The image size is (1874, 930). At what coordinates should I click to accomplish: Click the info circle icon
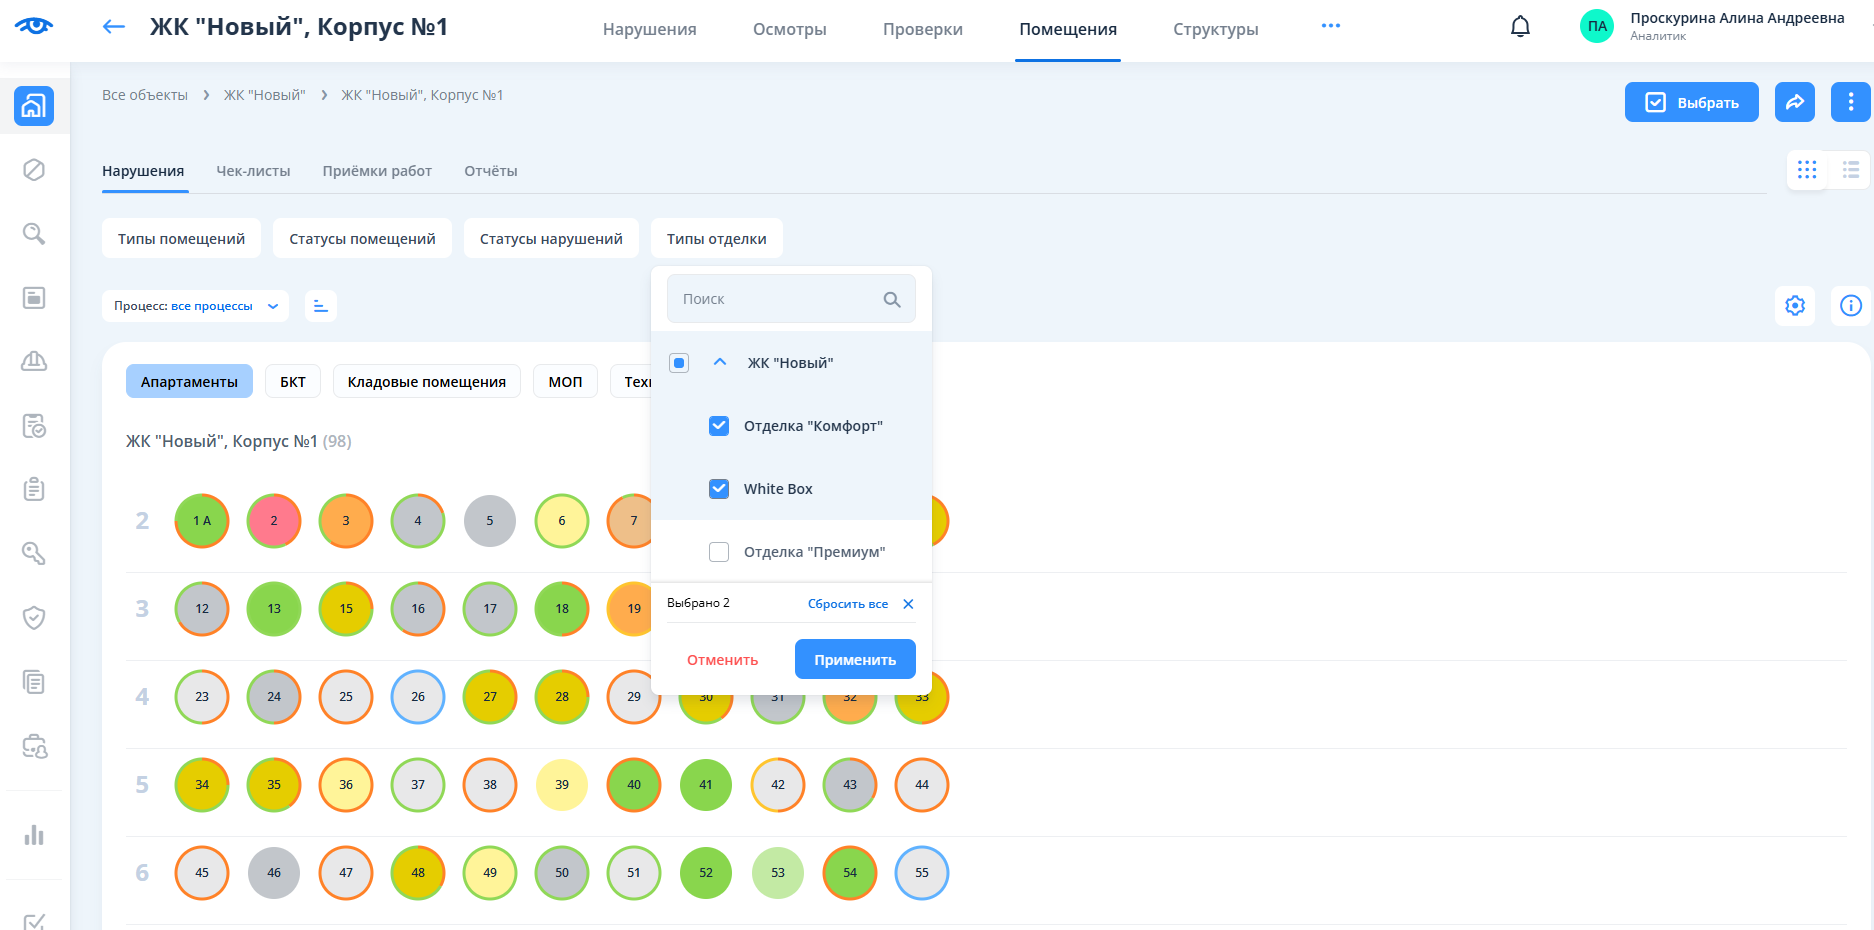pos(1850,306)
